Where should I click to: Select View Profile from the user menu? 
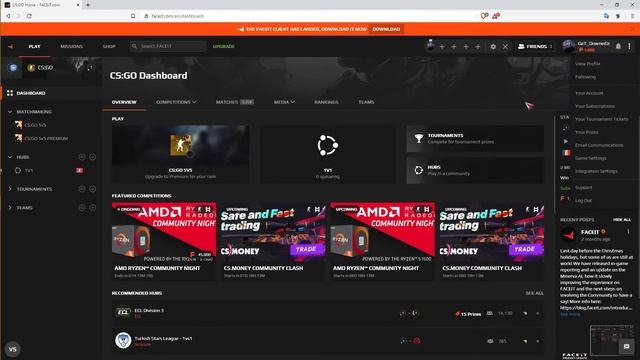587,64
